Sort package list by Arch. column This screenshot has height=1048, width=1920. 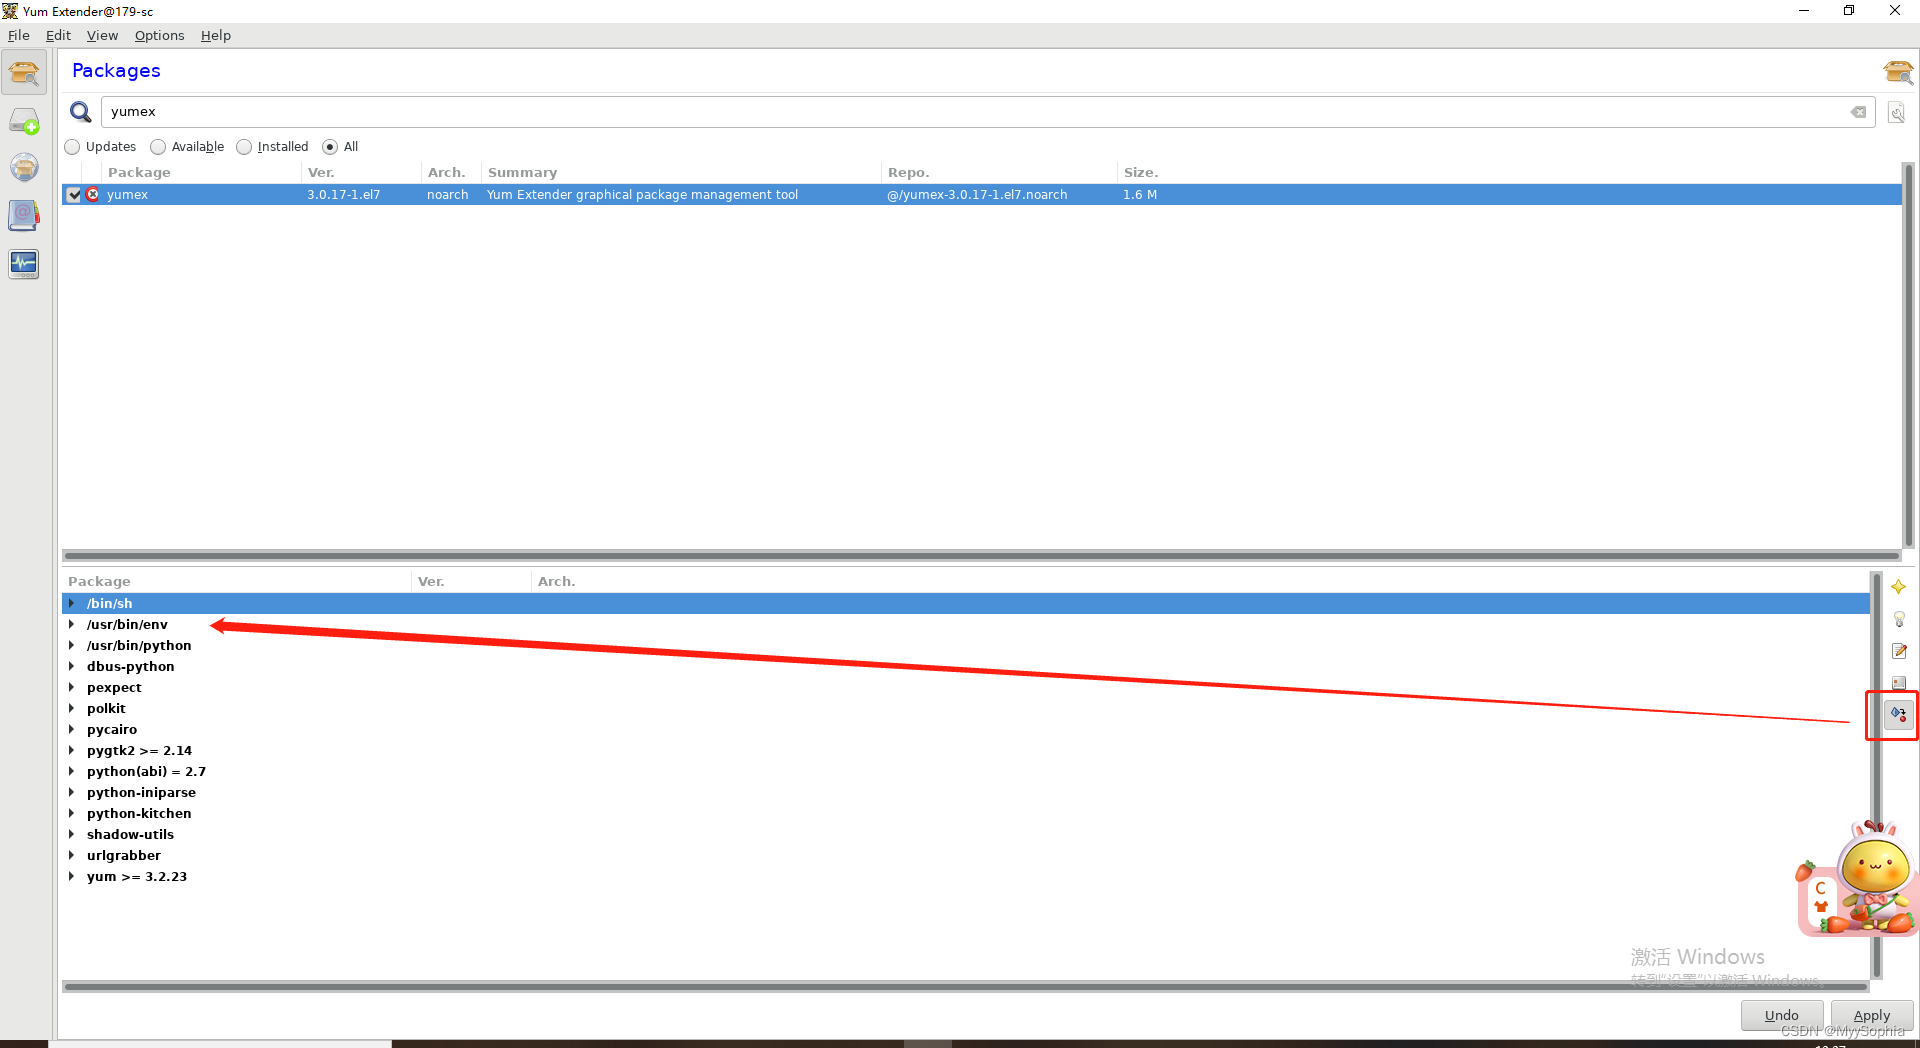pyautogui.click(x=451, y=172)
